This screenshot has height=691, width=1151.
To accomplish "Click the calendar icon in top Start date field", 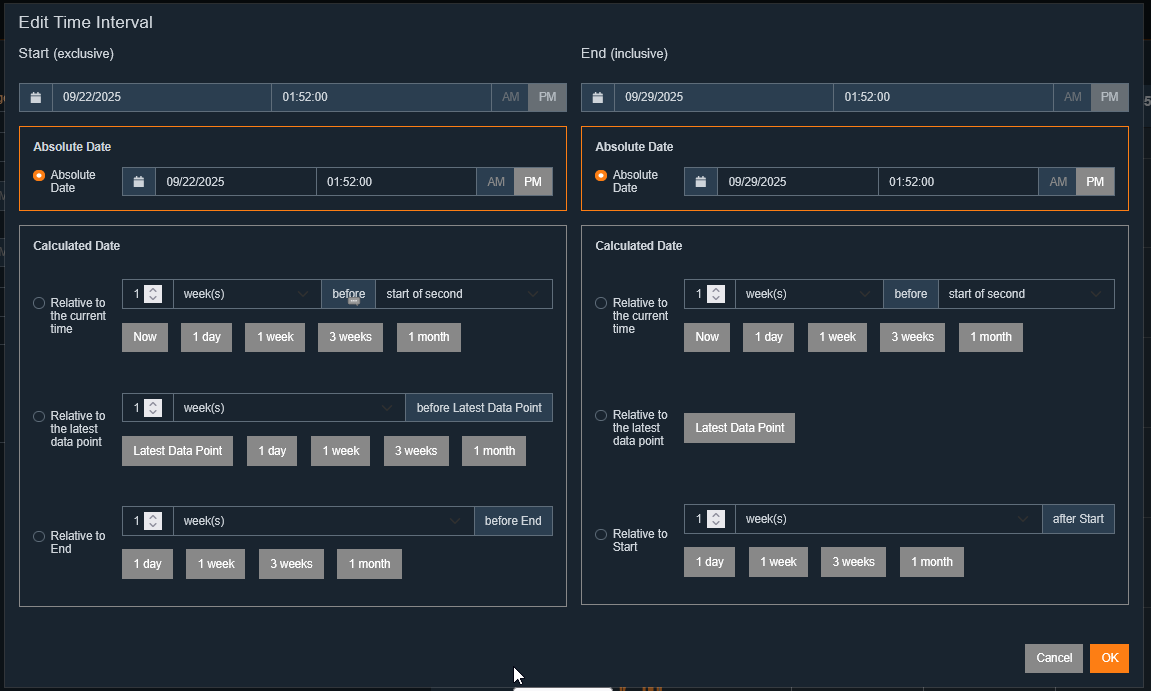I will click(36, 97).
